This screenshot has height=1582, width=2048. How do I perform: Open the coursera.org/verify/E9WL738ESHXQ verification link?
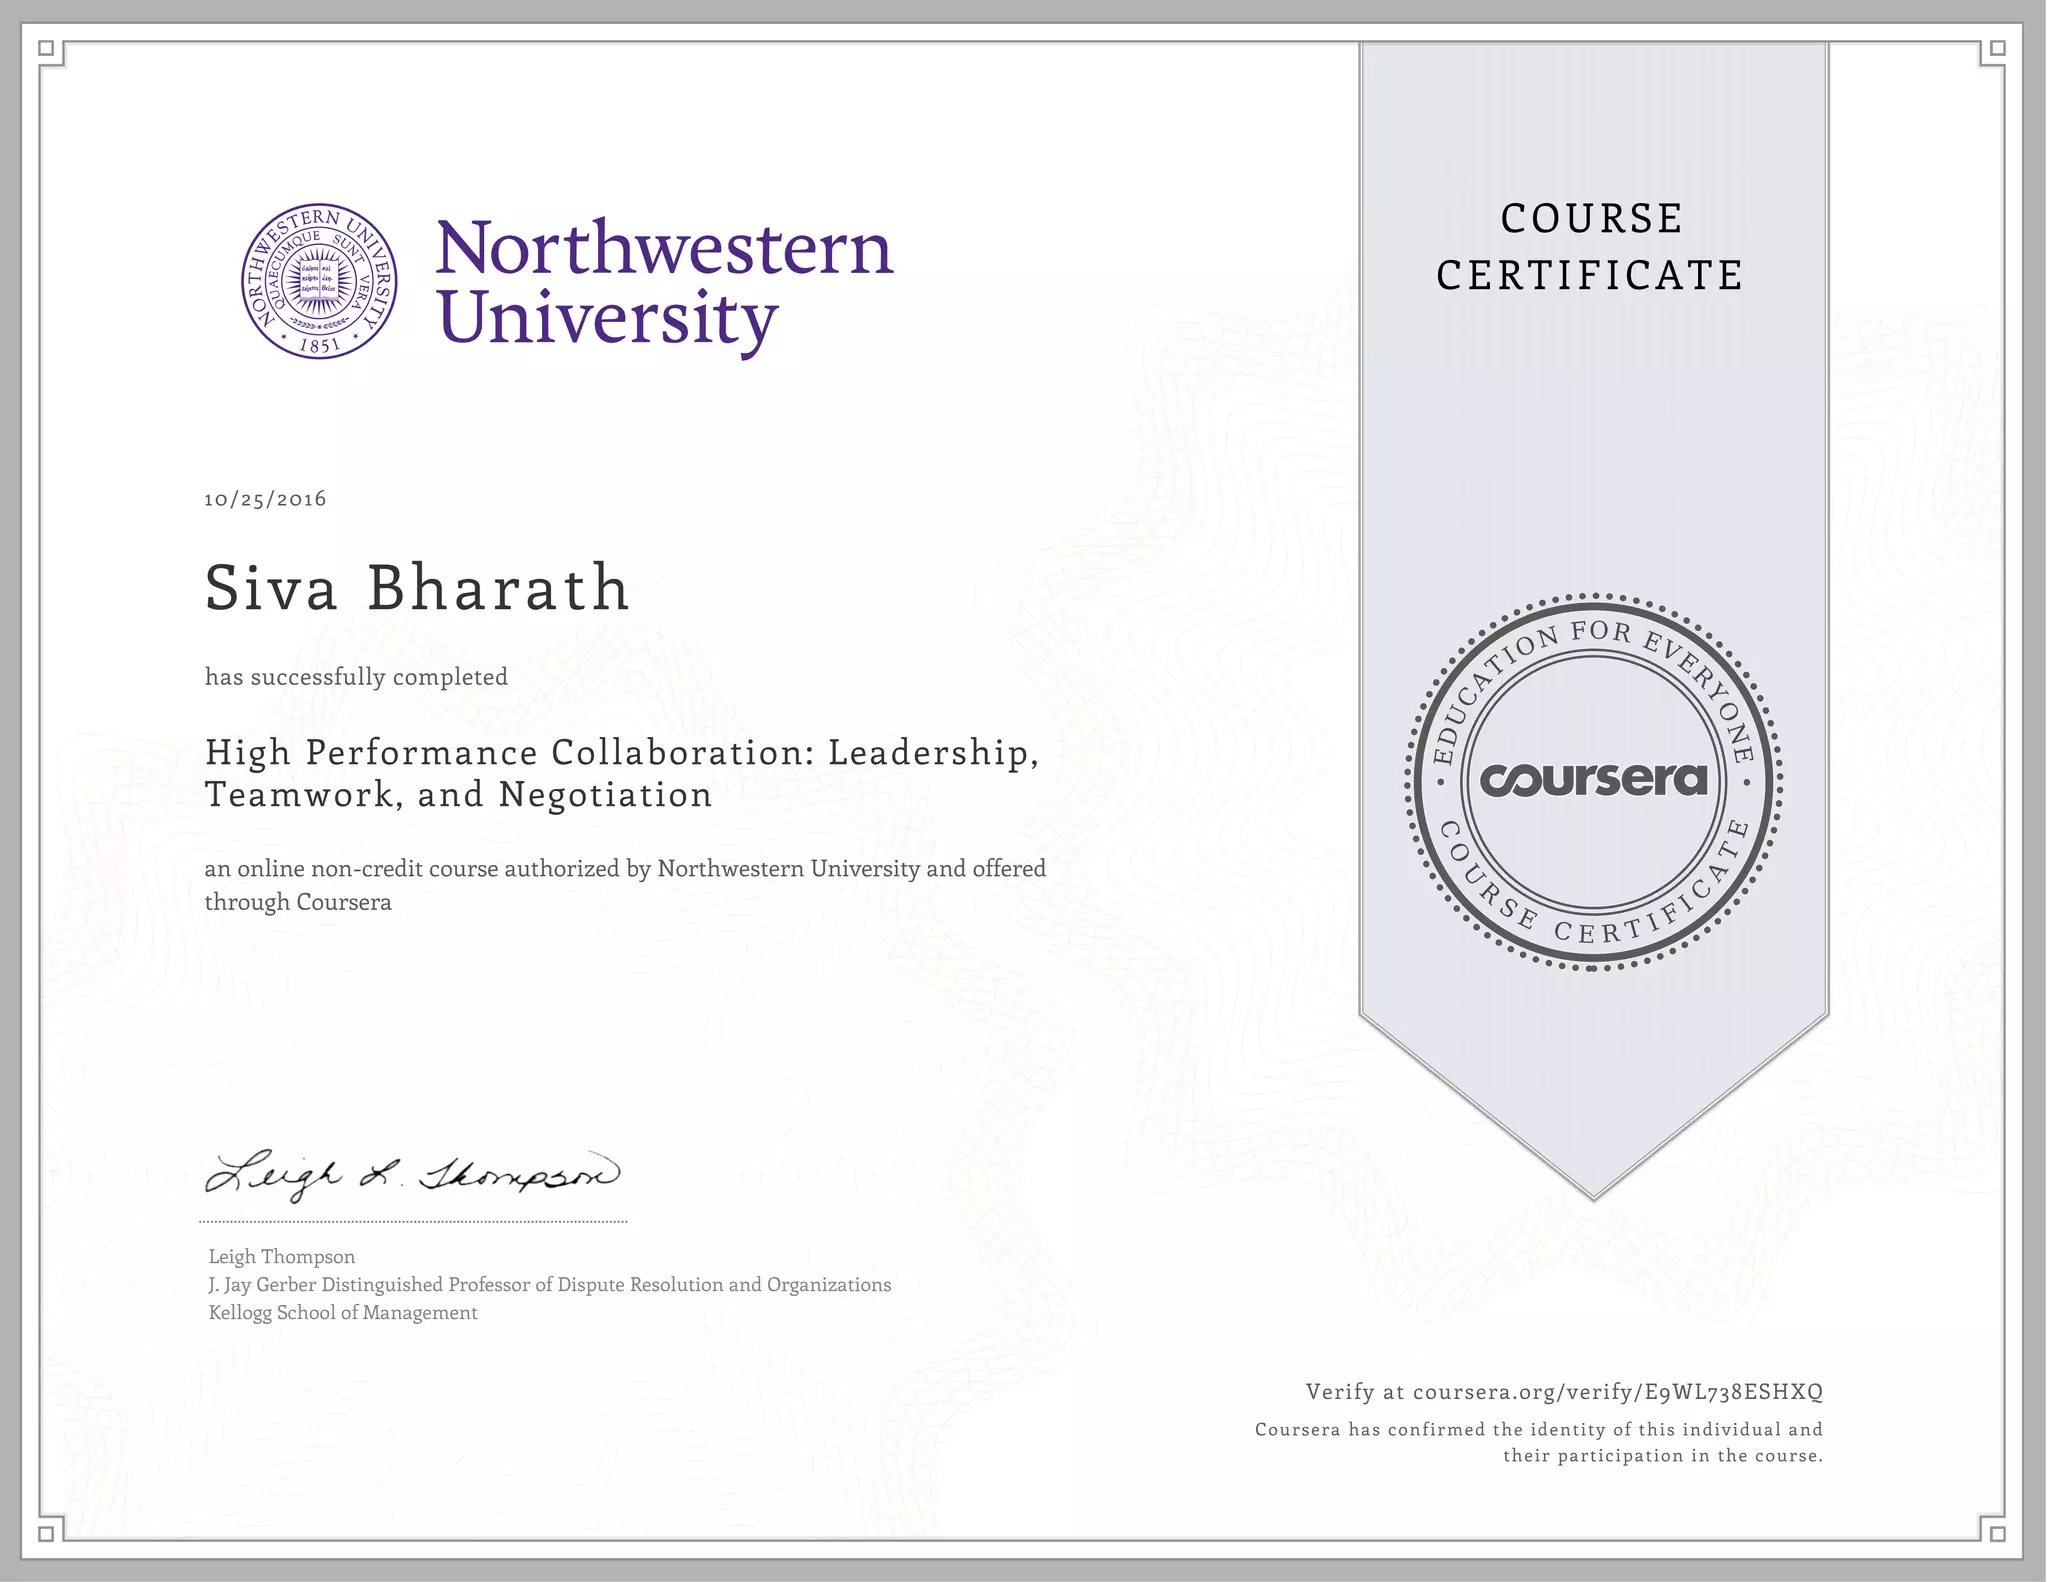[1617, 1391]
